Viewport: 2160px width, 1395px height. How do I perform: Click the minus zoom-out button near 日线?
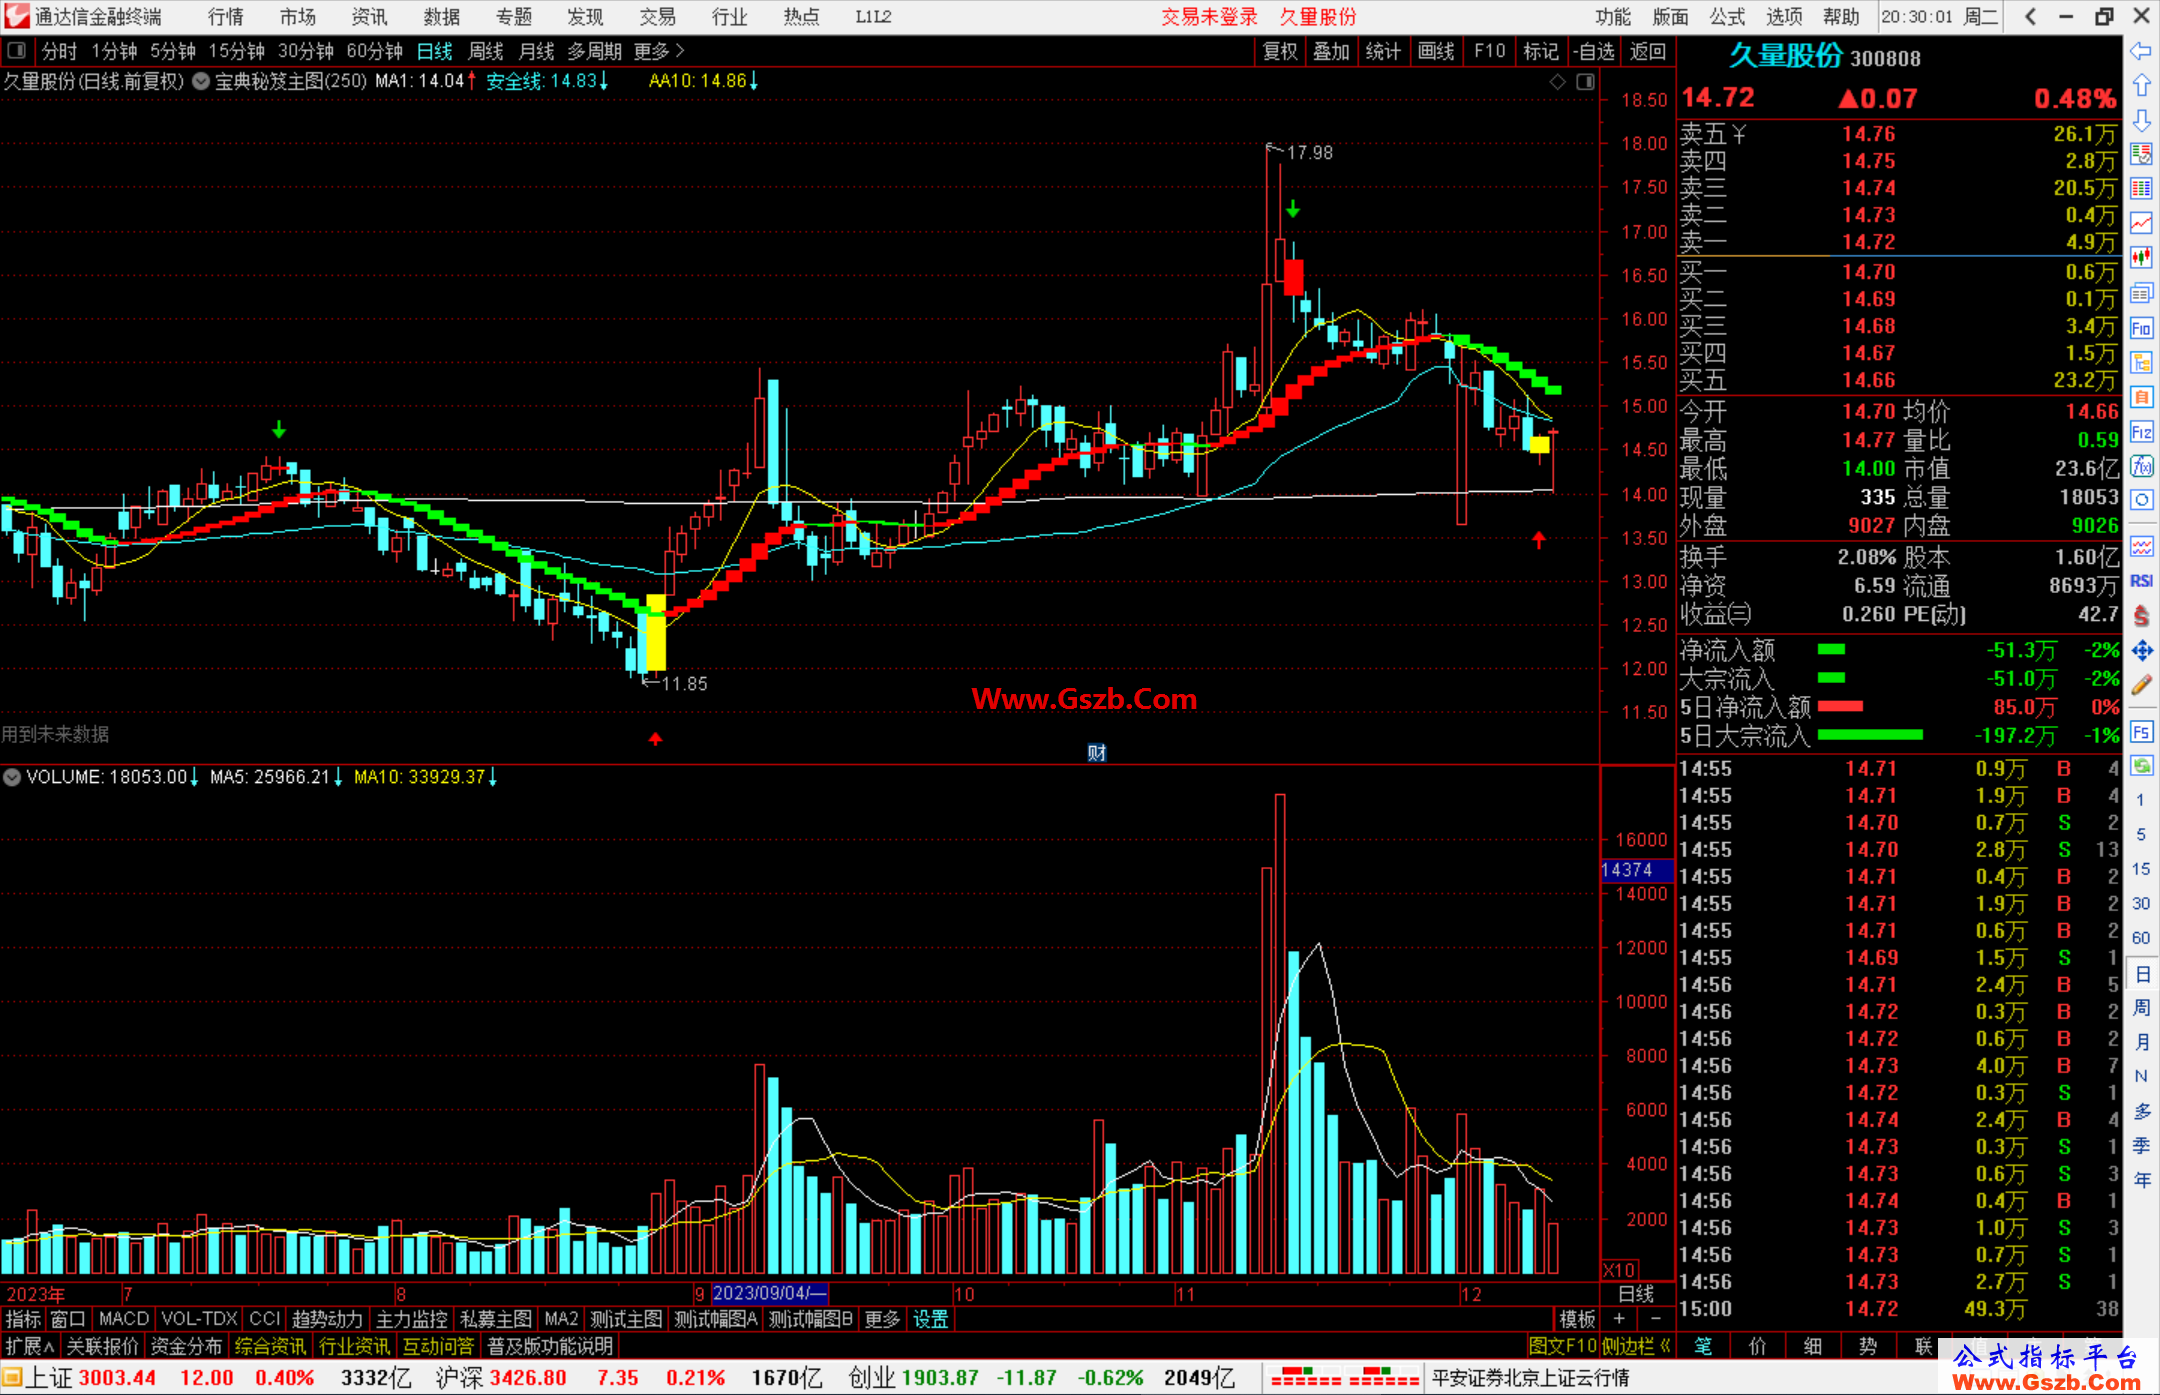click(1655, 1319)
